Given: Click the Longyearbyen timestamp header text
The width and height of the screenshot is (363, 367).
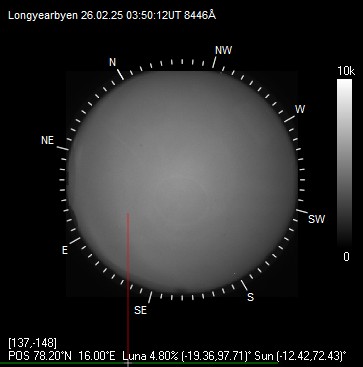Looking at the screenshot, I should [x=112, y=16].
